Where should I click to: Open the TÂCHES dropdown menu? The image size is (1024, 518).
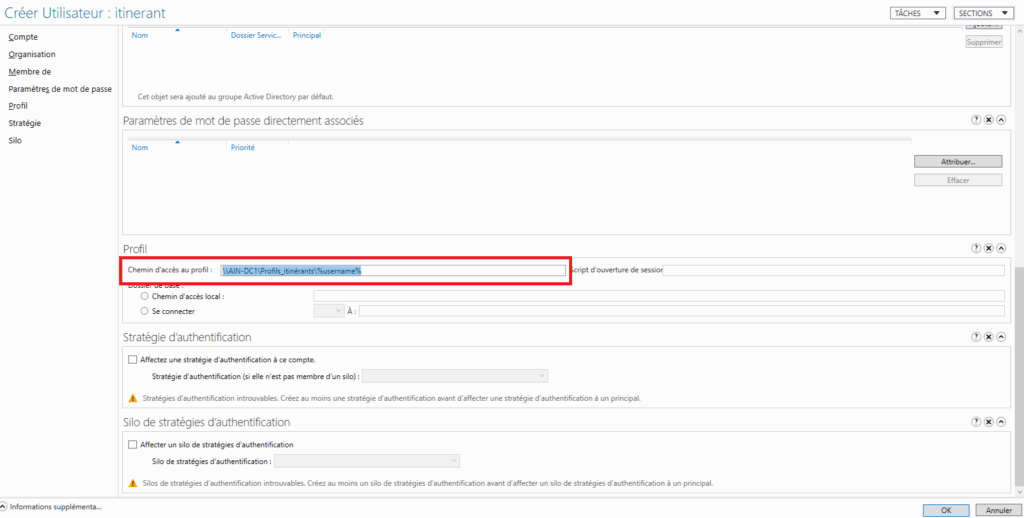[917, 13]
